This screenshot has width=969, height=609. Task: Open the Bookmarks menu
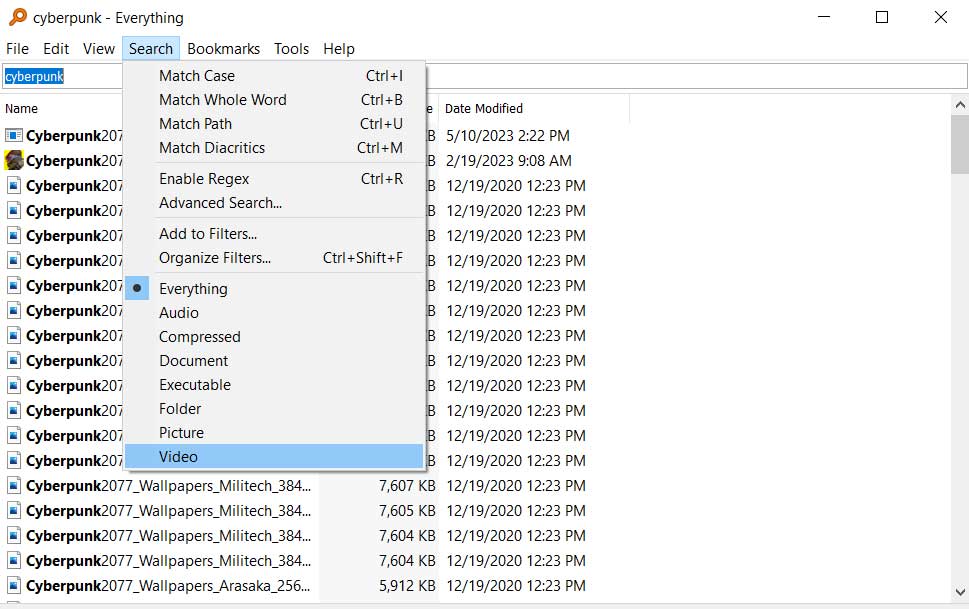tap(224, 49)
